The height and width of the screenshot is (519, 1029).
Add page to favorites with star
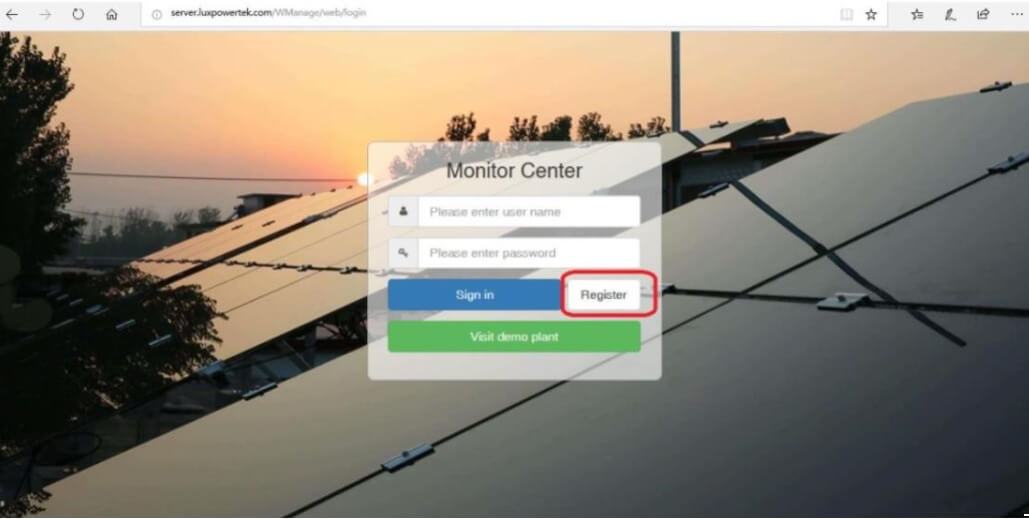coord(871,14)
